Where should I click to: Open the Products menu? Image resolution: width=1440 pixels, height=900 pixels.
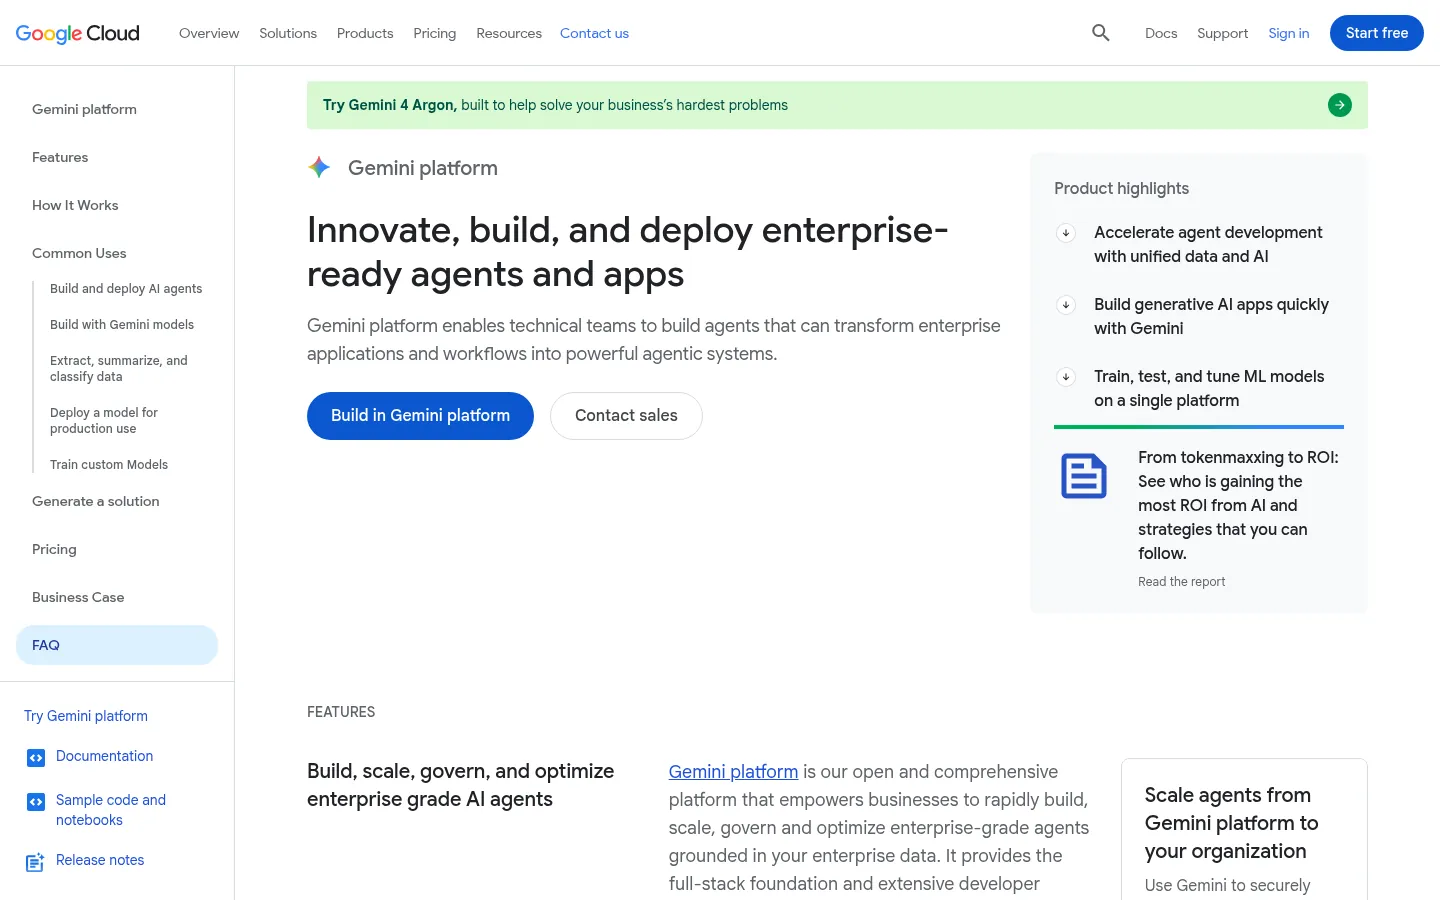(365, 33)
